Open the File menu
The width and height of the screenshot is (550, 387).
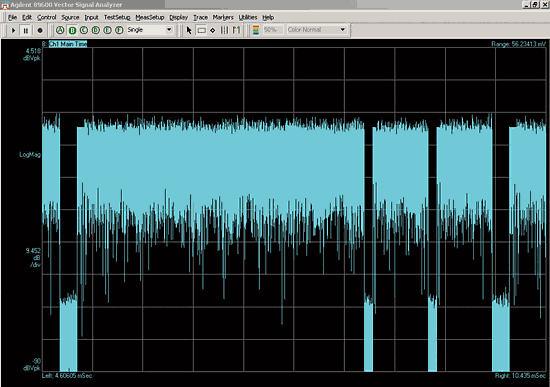[12, 17]
